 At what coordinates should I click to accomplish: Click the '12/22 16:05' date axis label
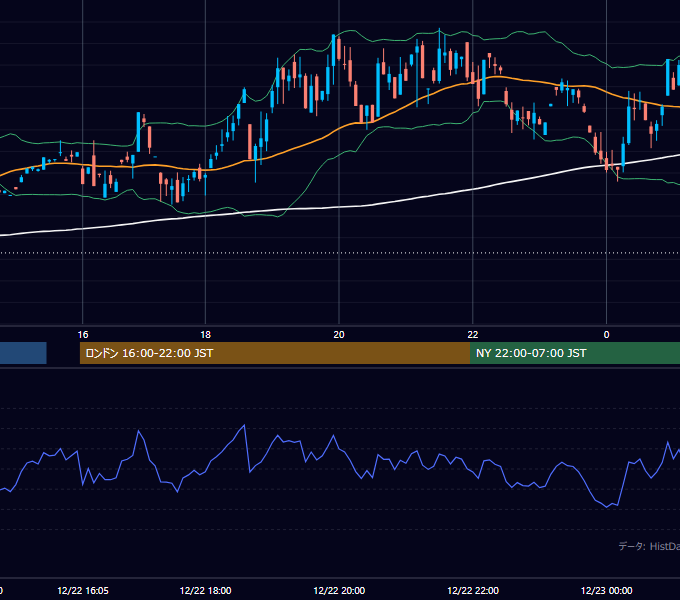(x=83, y=590)
